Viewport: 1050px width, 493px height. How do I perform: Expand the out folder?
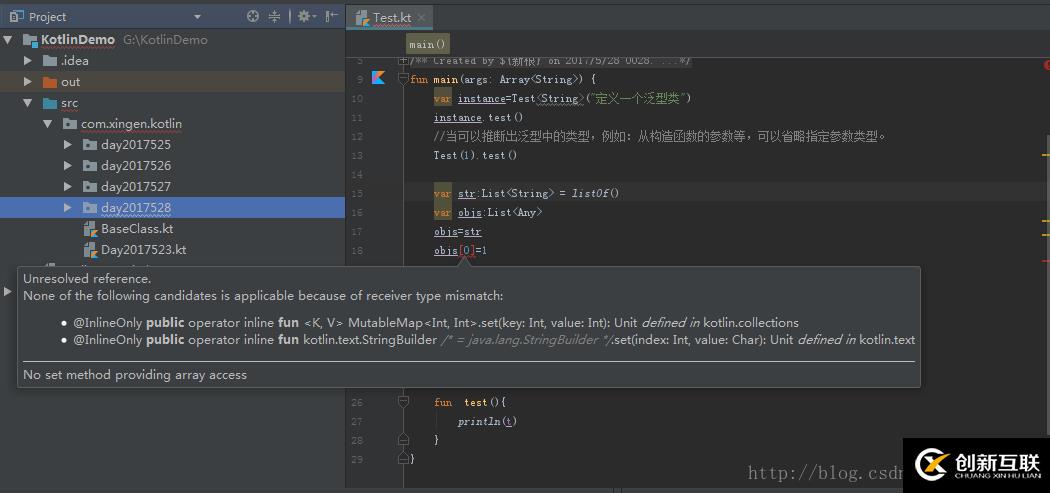29,82
